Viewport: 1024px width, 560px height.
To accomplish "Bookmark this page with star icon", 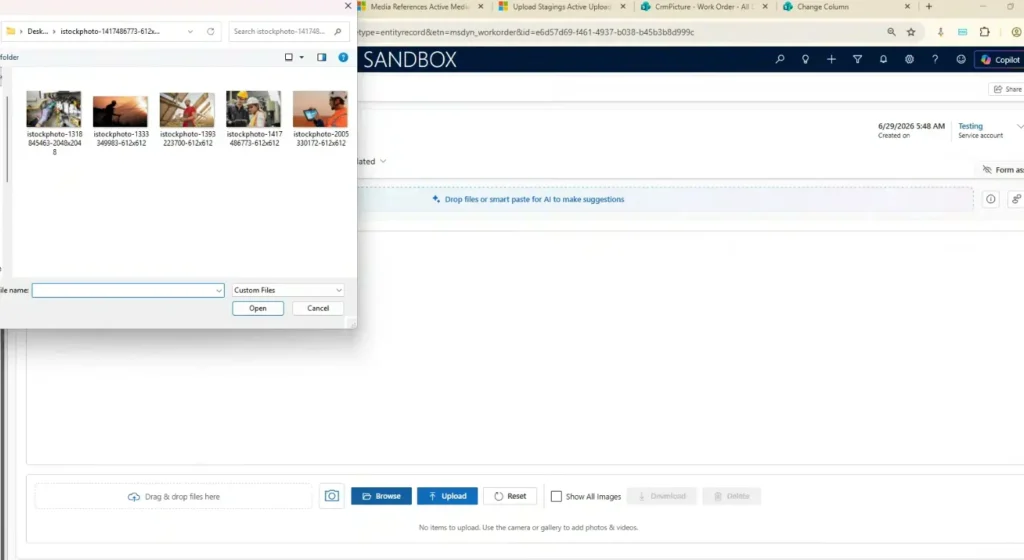I will (x=911, y=32).
